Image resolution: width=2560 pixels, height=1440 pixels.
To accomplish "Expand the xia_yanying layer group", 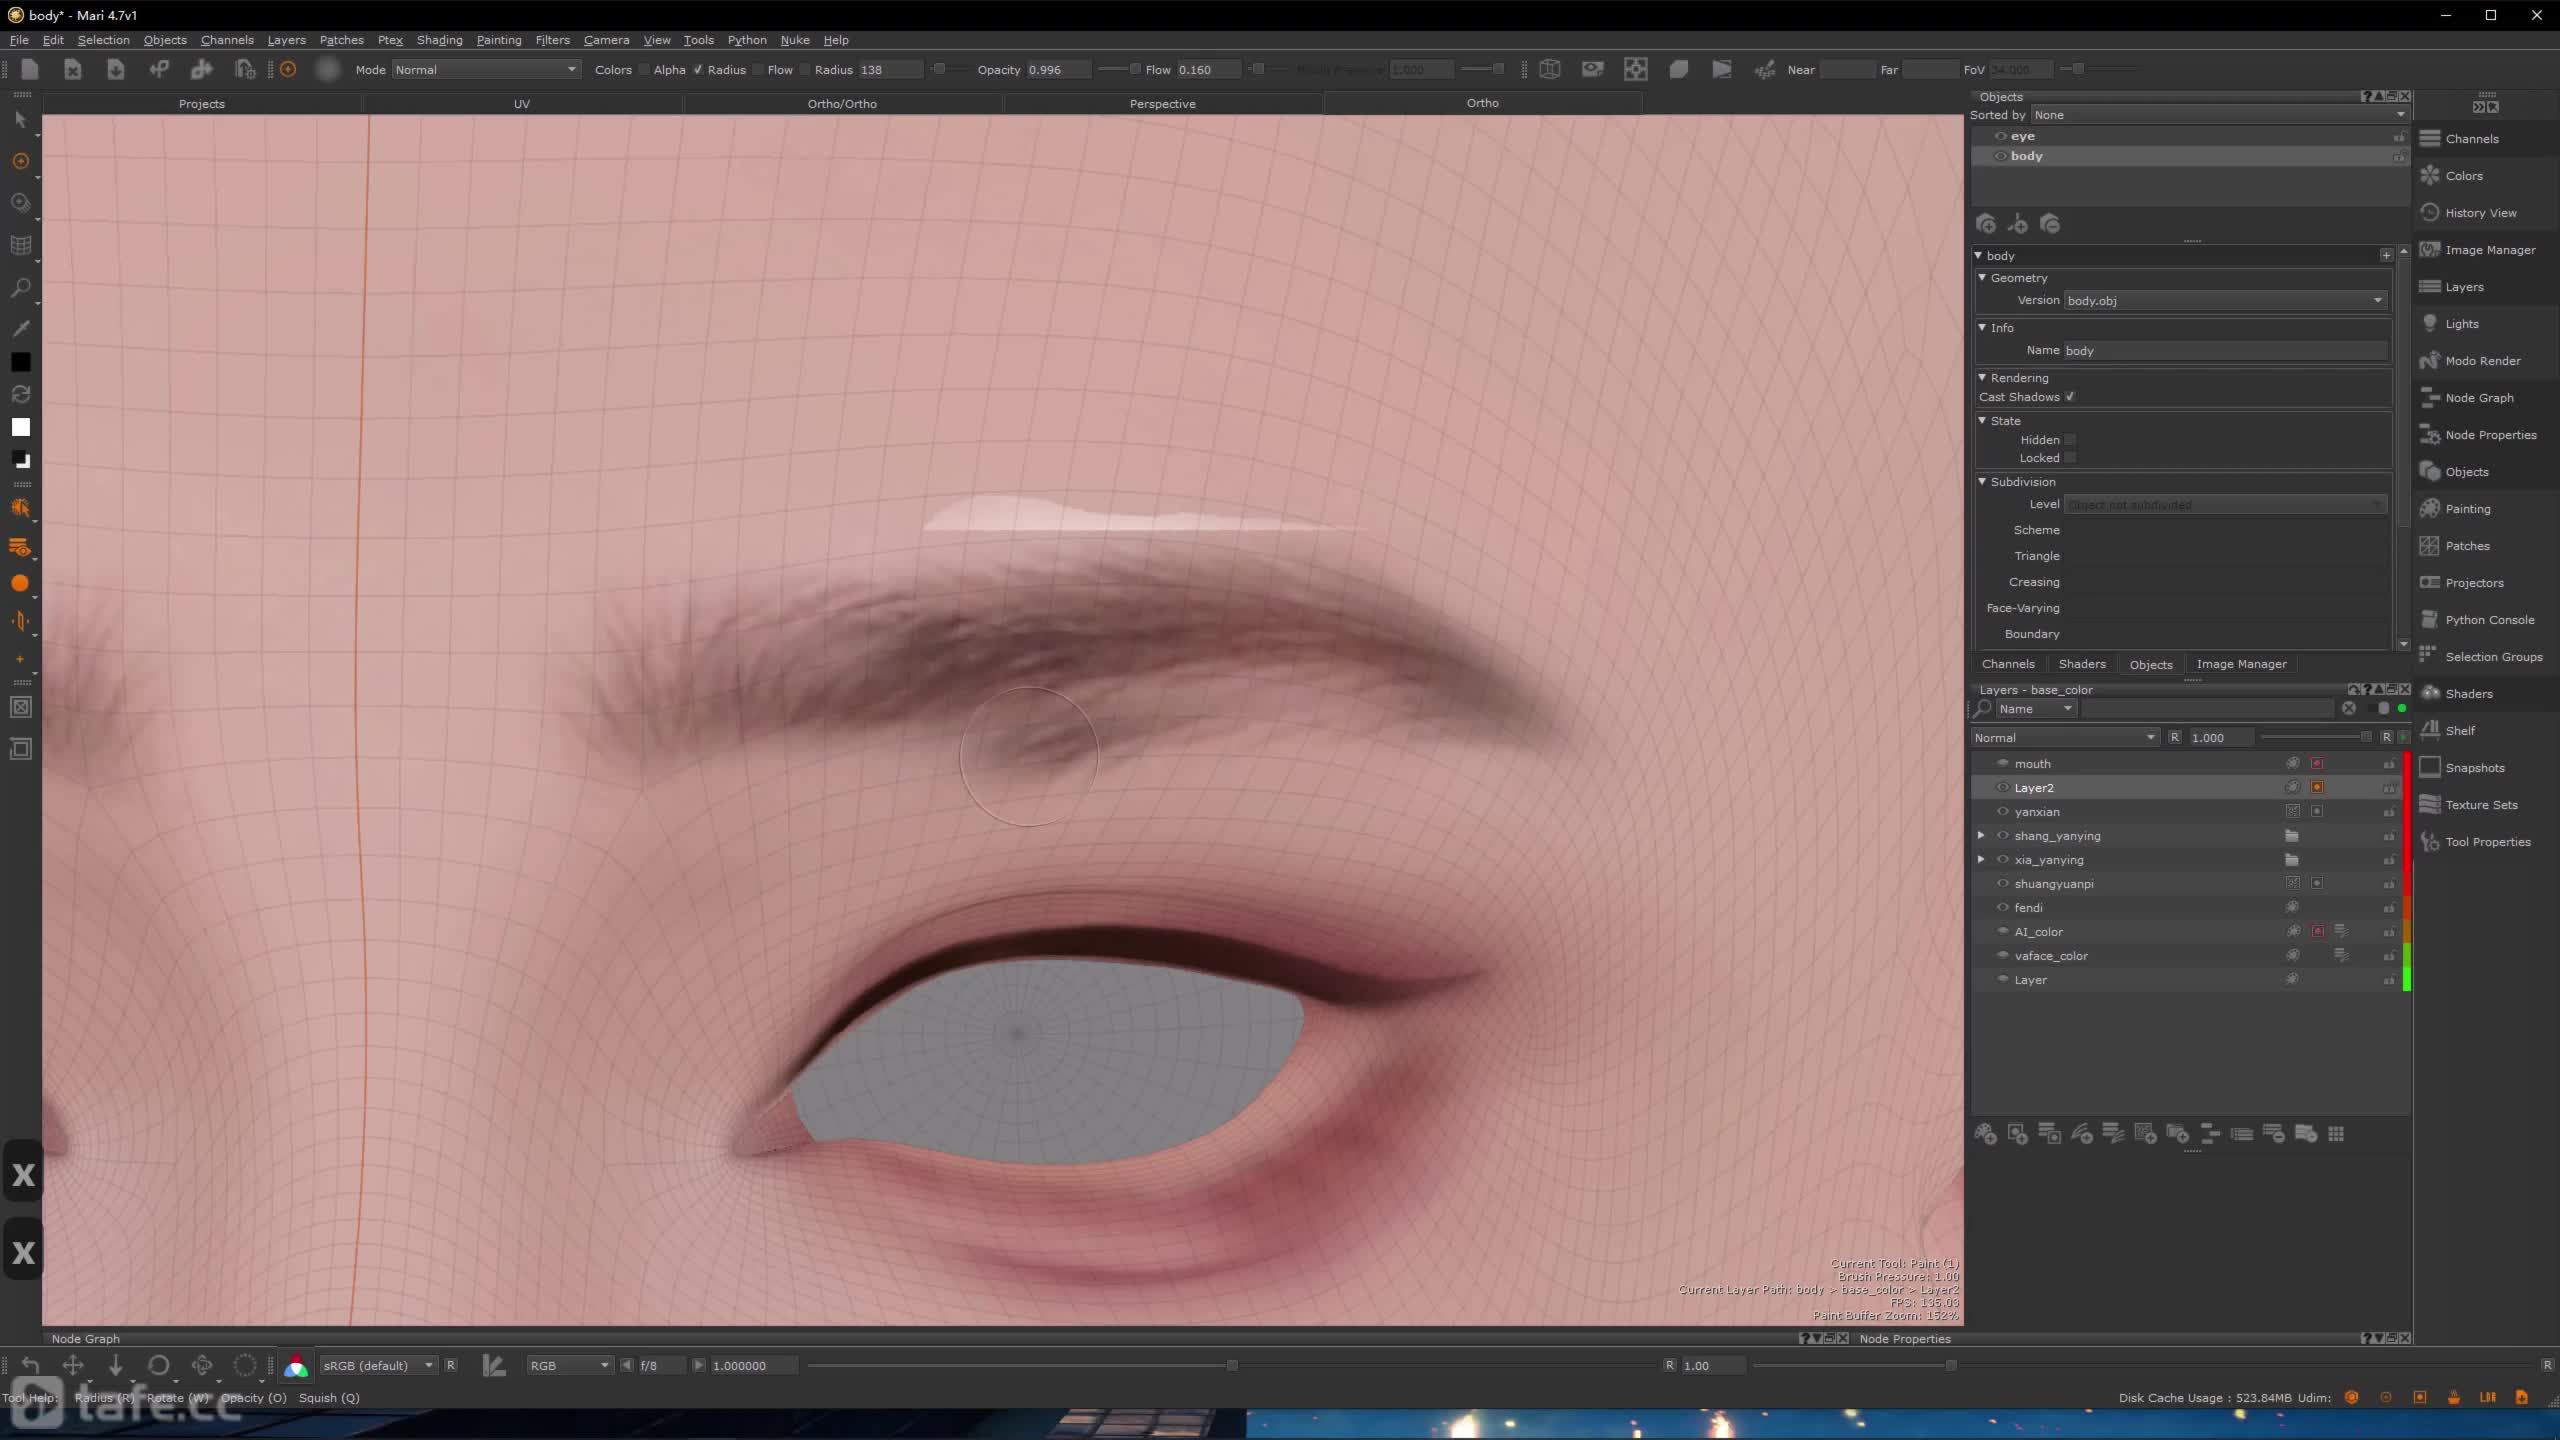I will tap(1981, 859).
